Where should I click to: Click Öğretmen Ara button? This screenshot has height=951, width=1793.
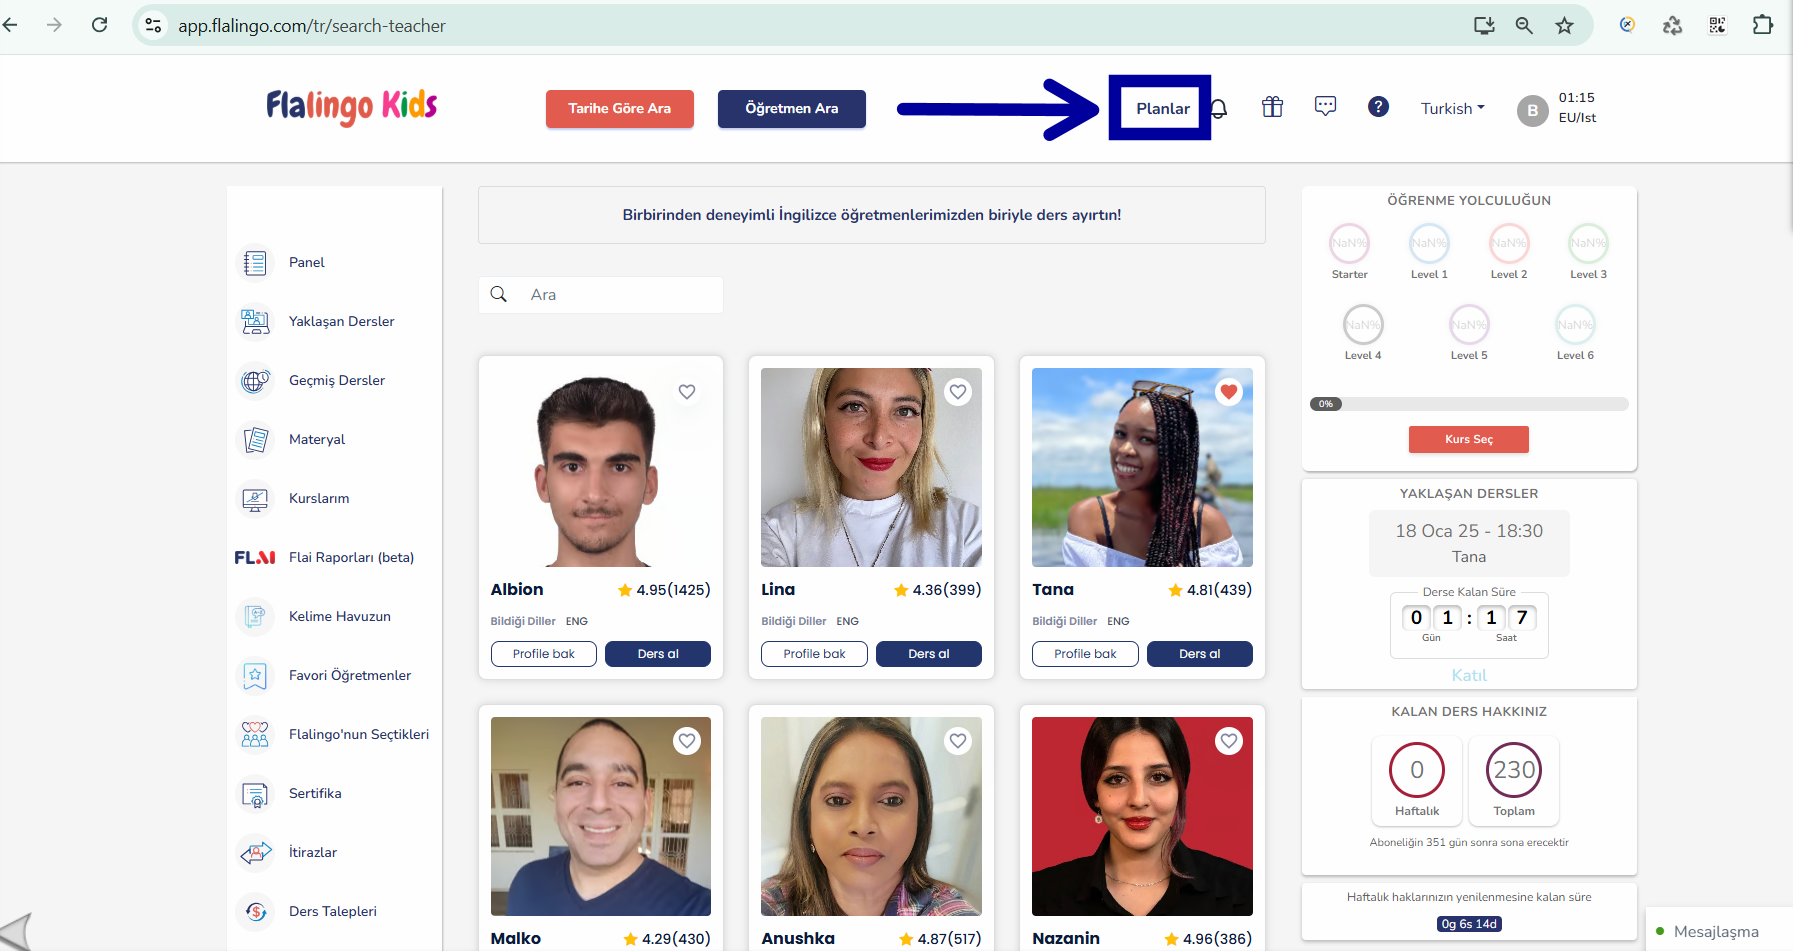point(792,109)
